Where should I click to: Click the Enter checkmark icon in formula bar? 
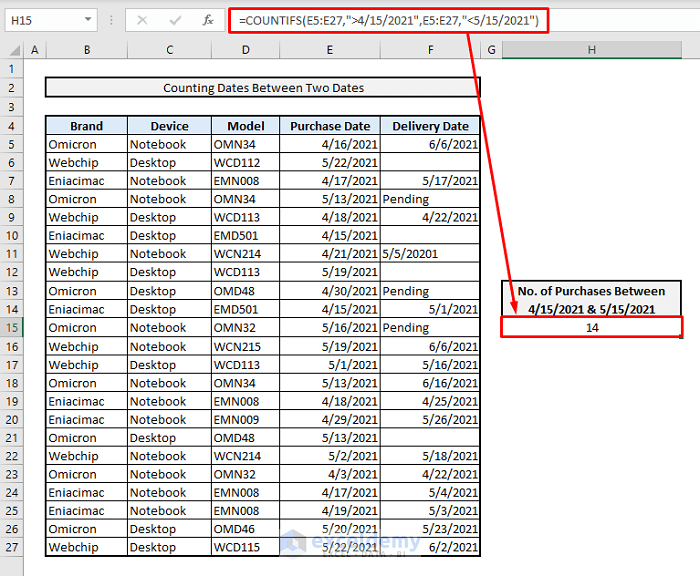pyautogui.click(x=175, y=20)
